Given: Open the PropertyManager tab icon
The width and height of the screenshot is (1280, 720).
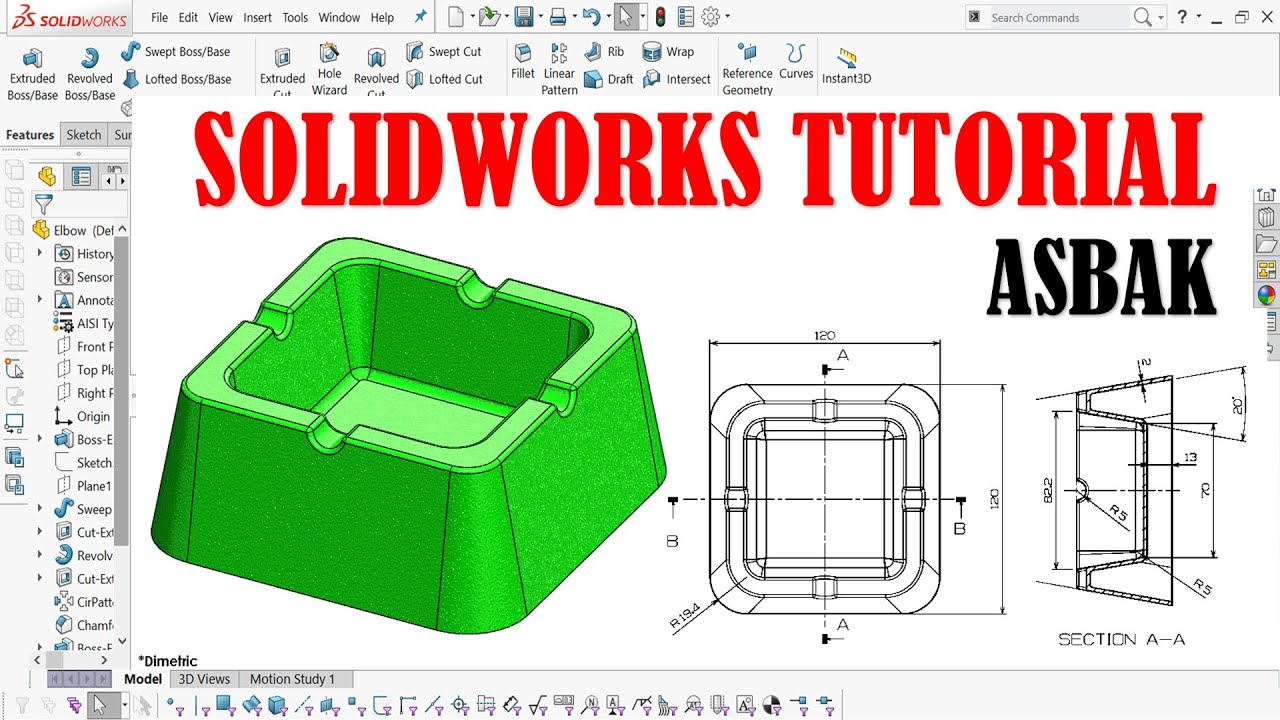Looking at the screenshot, I should point(82,177).
